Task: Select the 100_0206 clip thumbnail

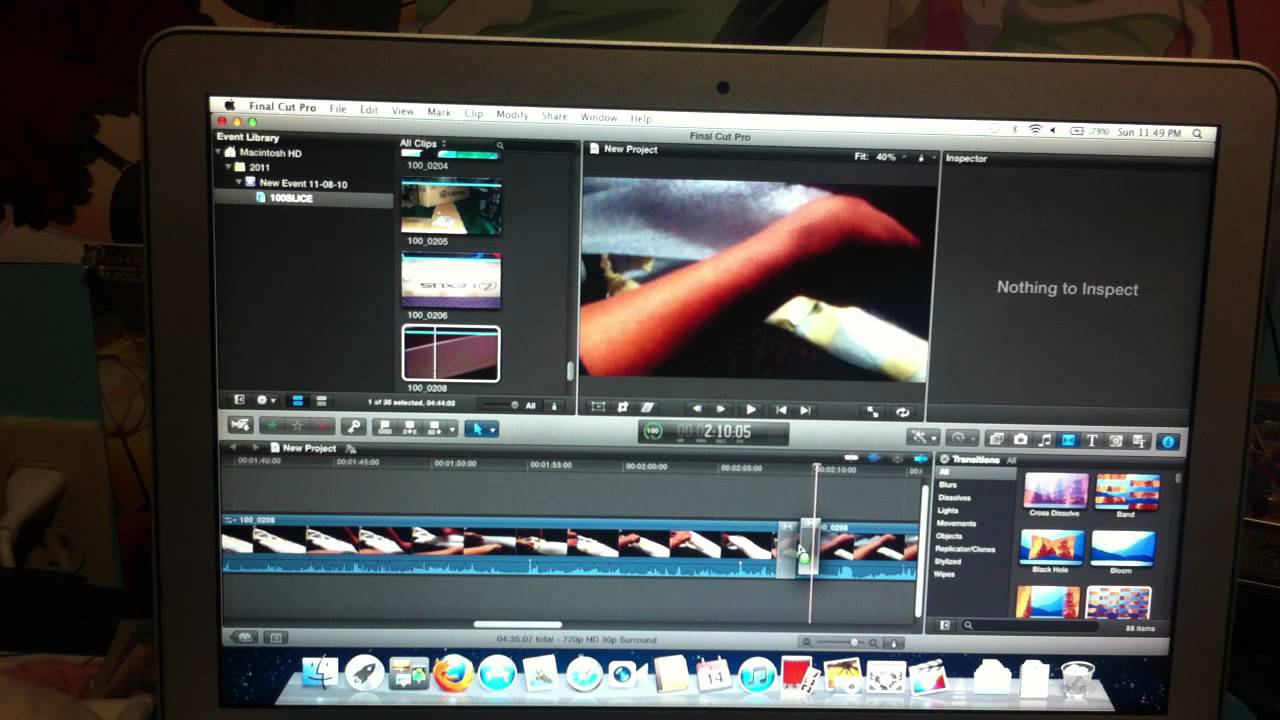Action: click(x=451, y=281)
